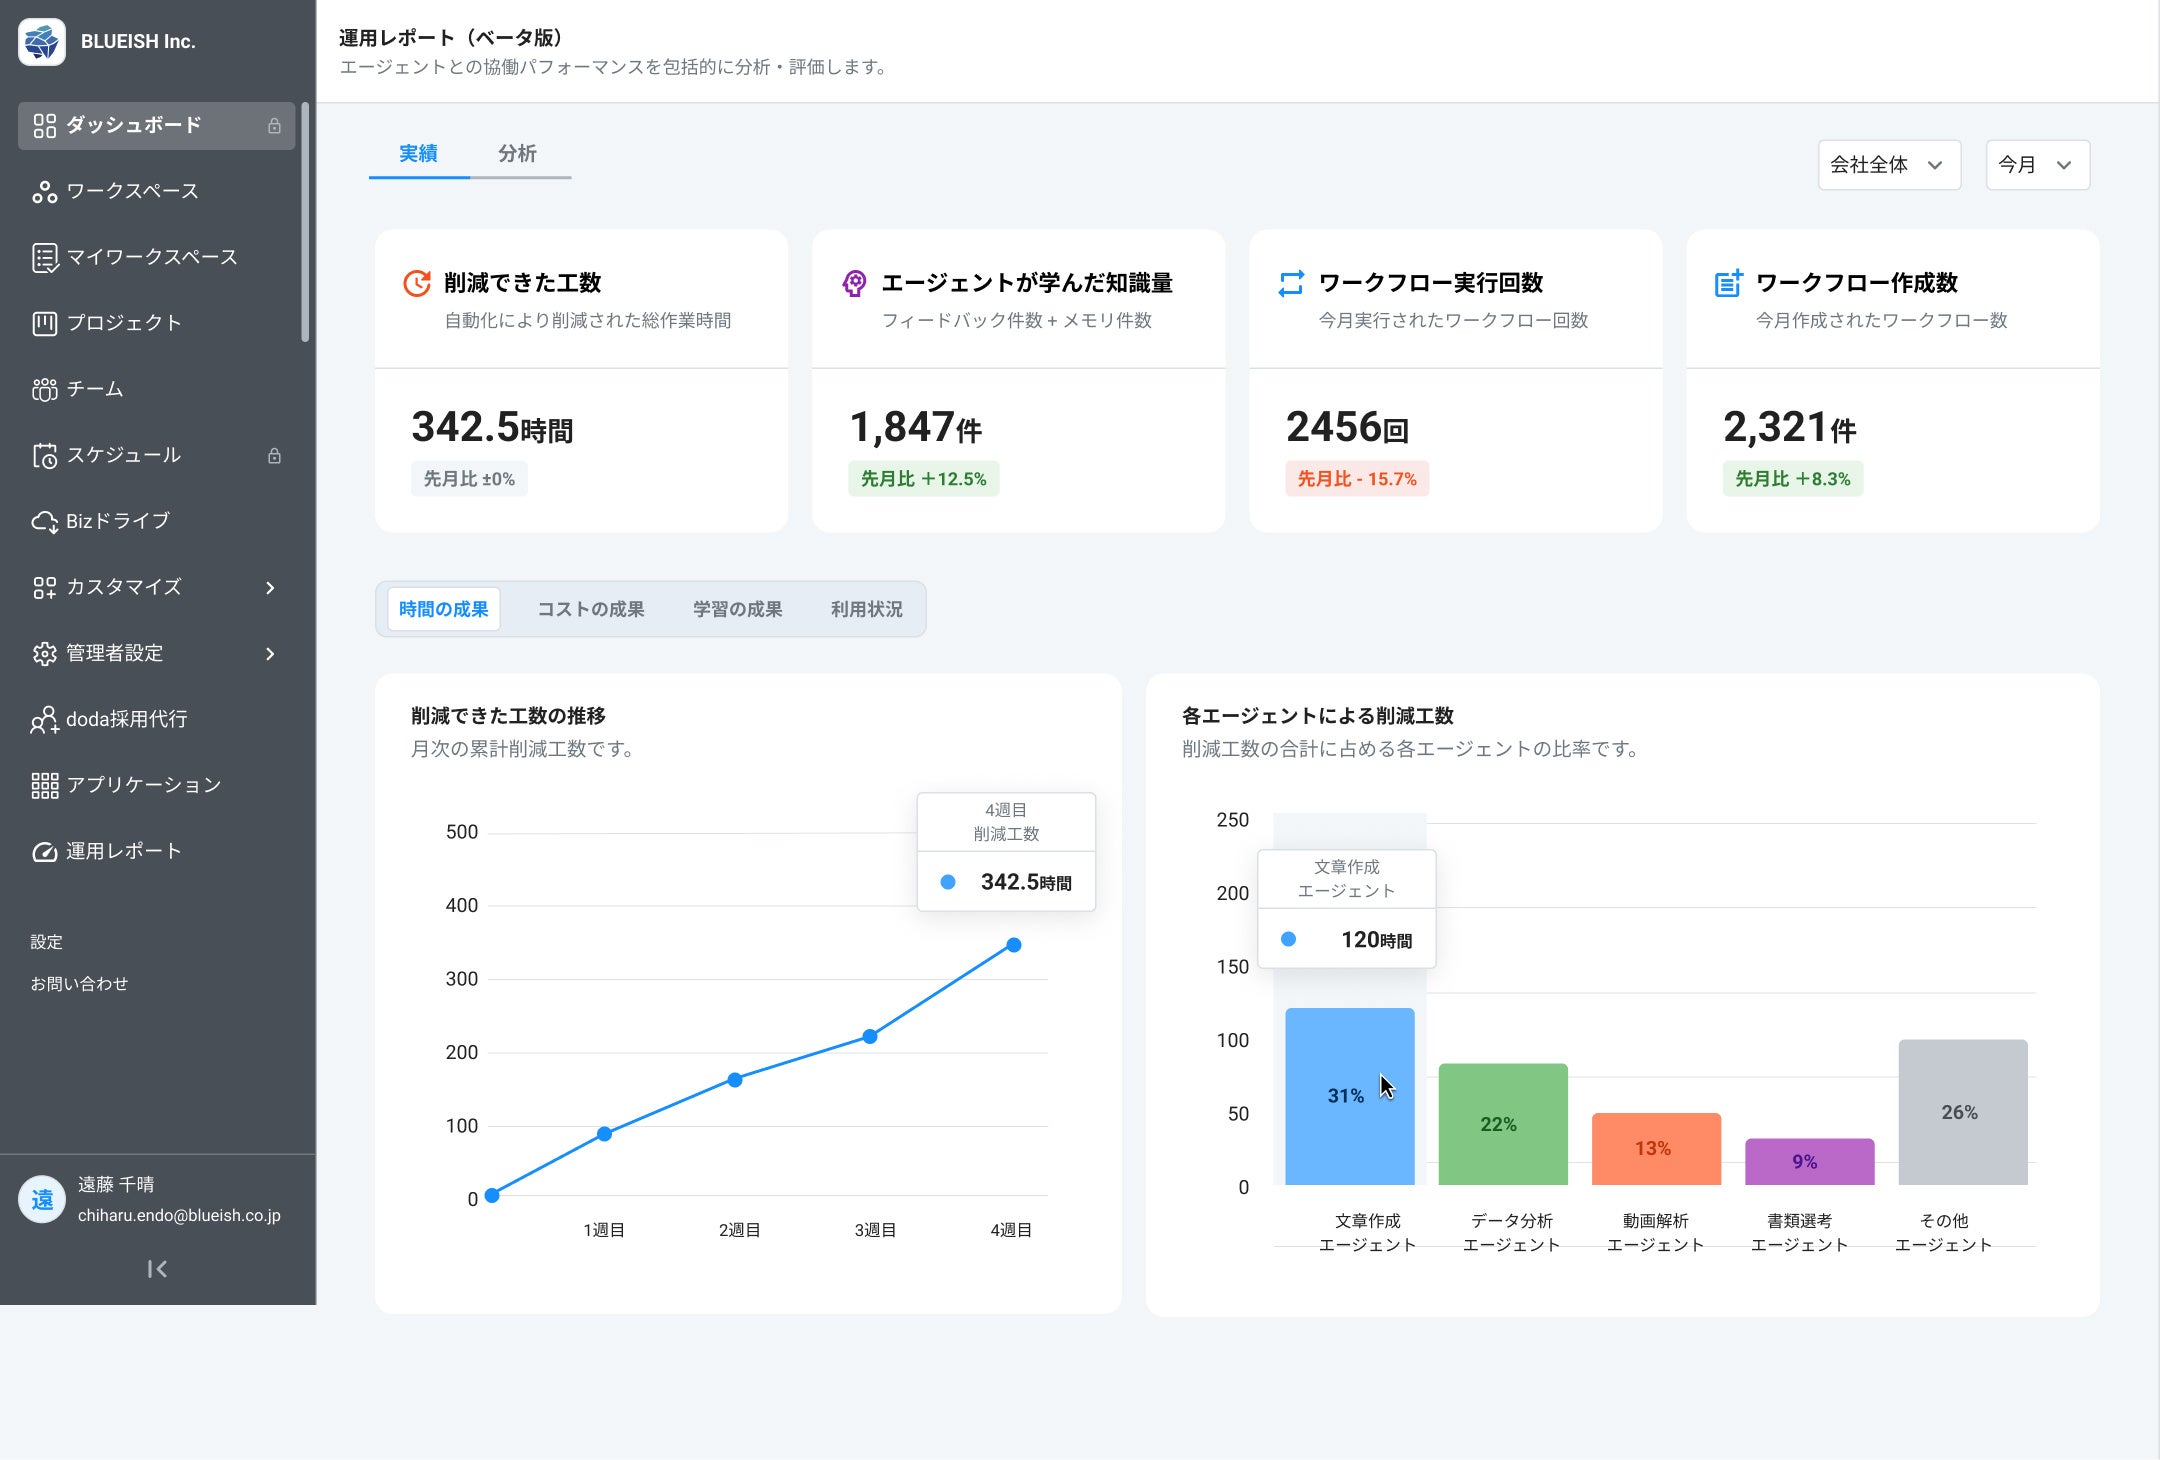This screenshot has width=2160, height=1460.
Task: Click the BLUEISH Inc. logo icon
Action: pos(42,42)
